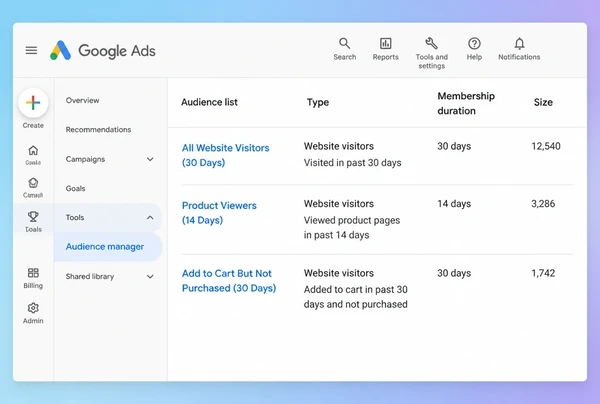The width and height of the screenshot is (600, 404).
Task: Open the Admin gear icon
Action: tap(33, 308)
